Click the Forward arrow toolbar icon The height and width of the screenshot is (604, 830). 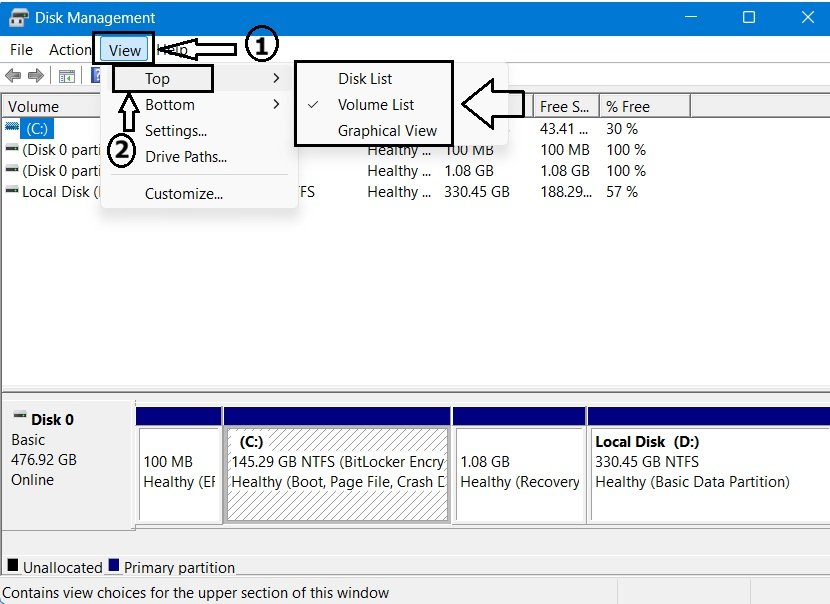(x=35, y=76)
